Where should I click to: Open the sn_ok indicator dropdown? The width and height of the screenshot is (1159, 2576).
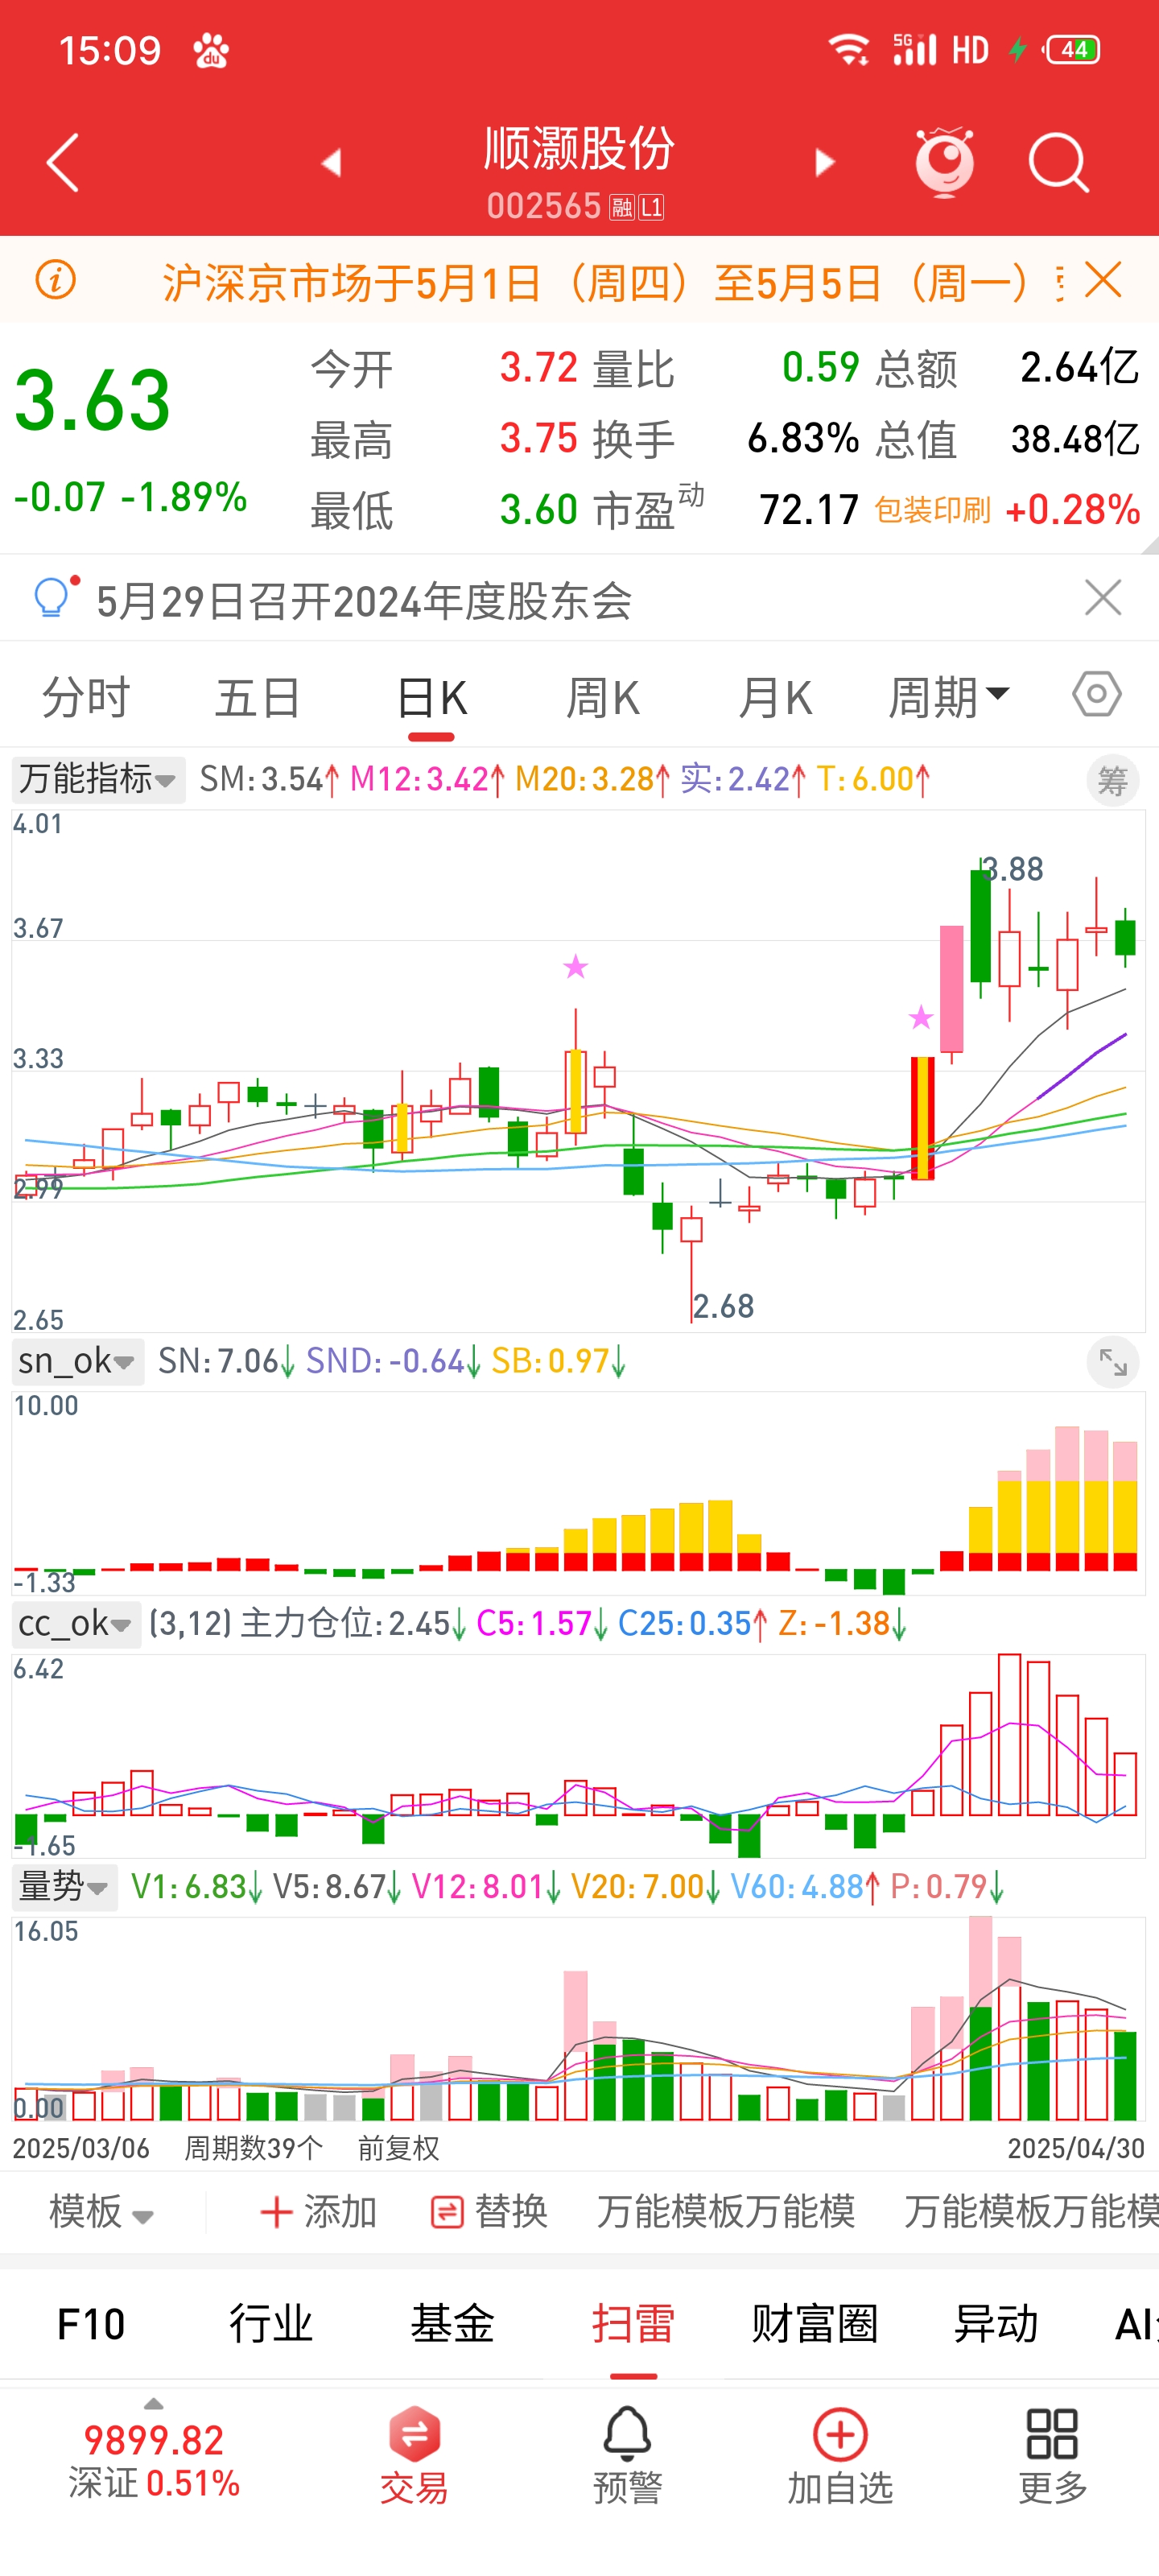77,1361
